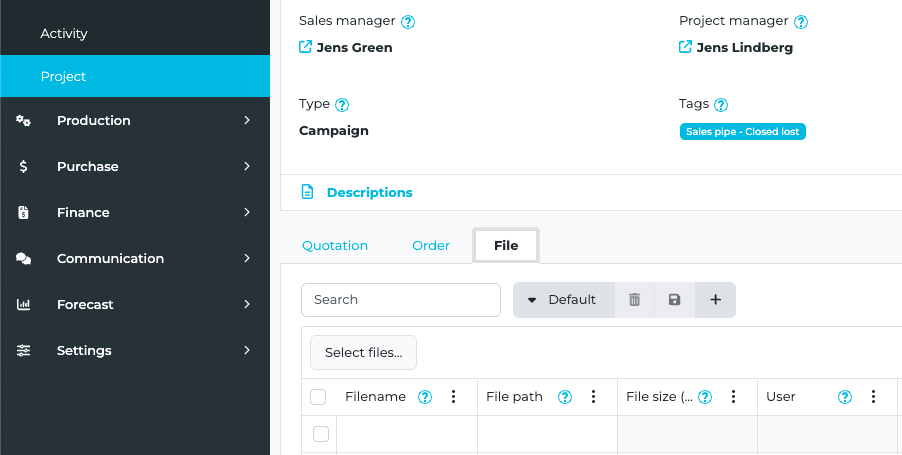Open Jens Green sales manager link
The width and height of the screenshot is (902, 455).
(354, 47)
